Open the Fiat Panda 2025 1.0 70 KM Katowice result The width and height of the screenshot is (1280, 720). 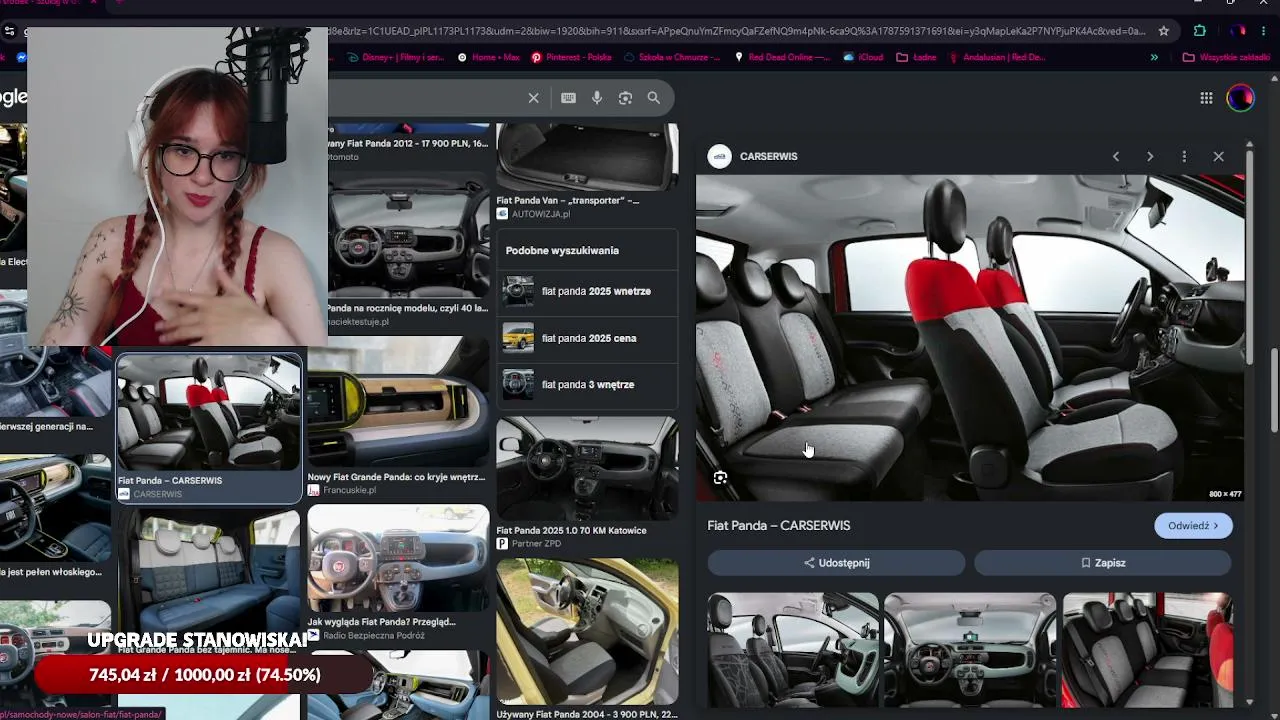[587, 470]
